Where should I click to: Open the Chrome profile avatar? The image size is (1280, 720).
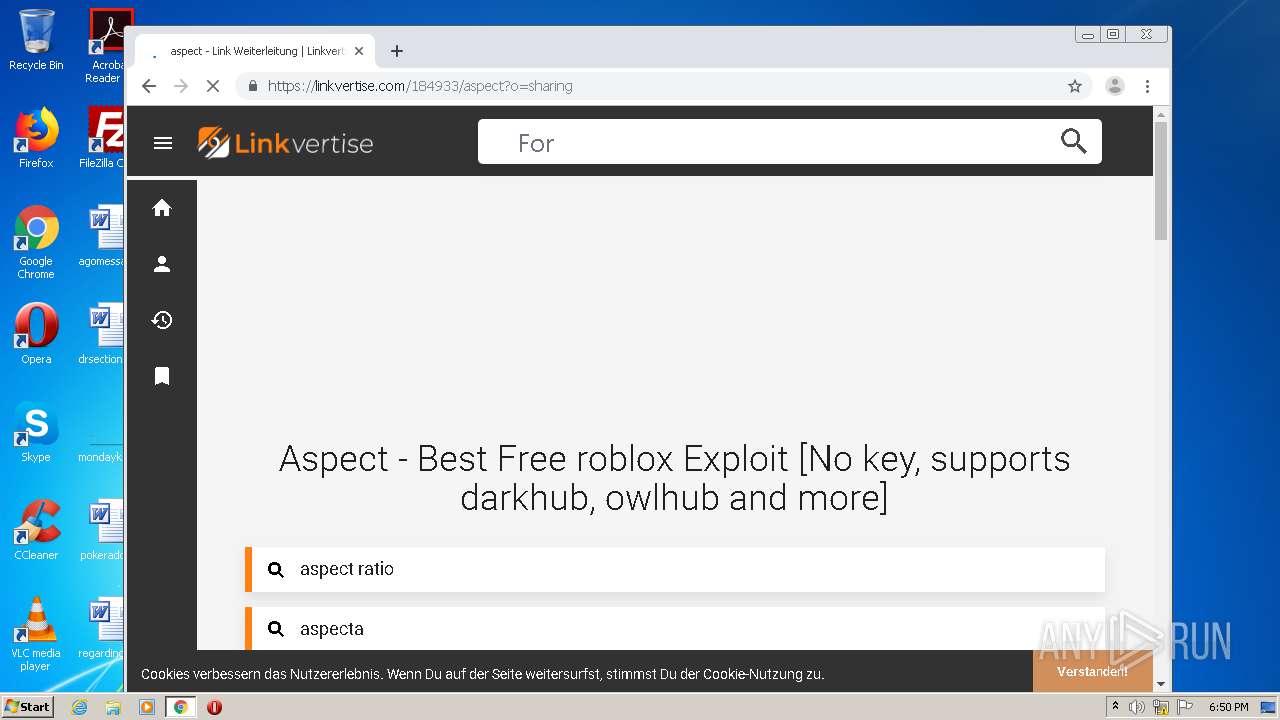point(1114,86)
